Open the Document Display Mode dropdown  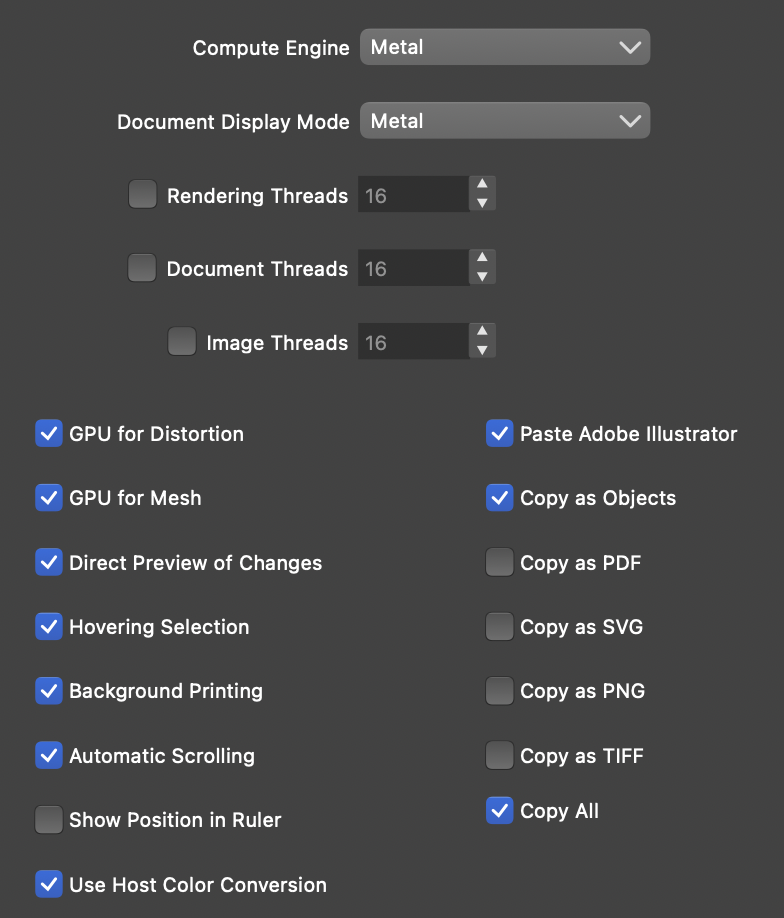505,121
